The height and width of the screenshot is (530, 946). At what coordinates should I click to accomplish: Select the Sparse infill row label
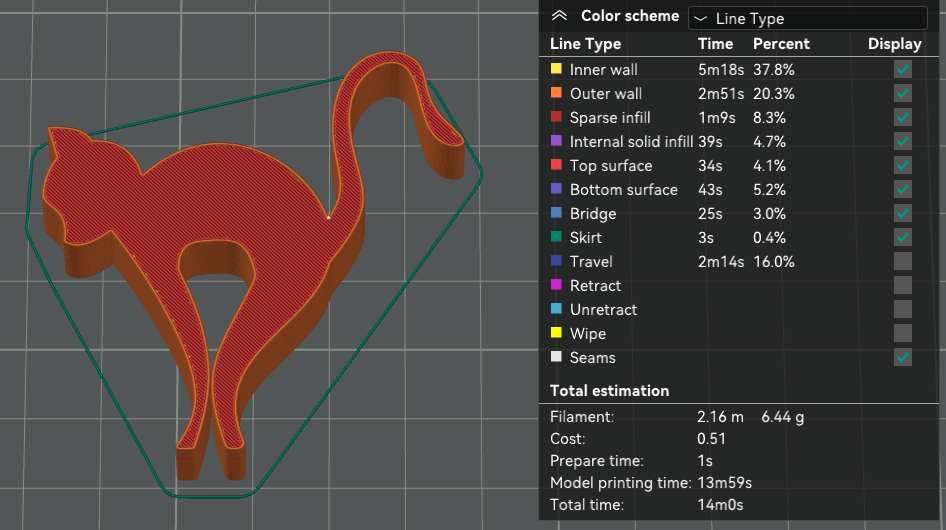tap(610, 118)
